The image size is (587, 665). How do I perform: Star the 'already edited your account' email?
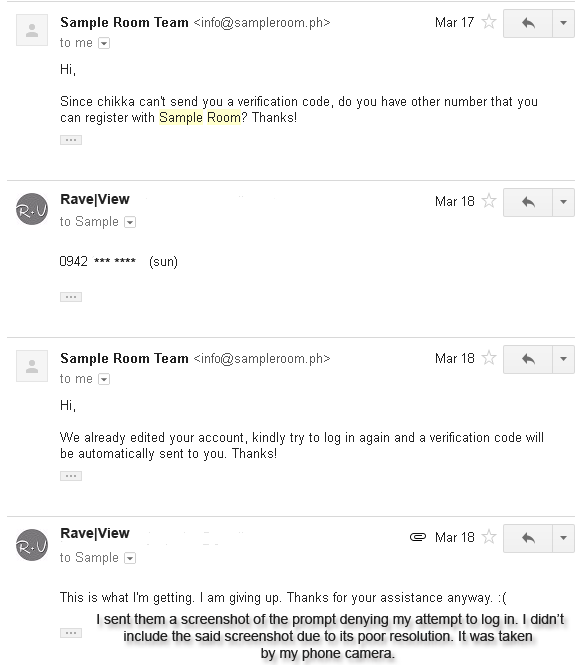click(x=489, y=358)
